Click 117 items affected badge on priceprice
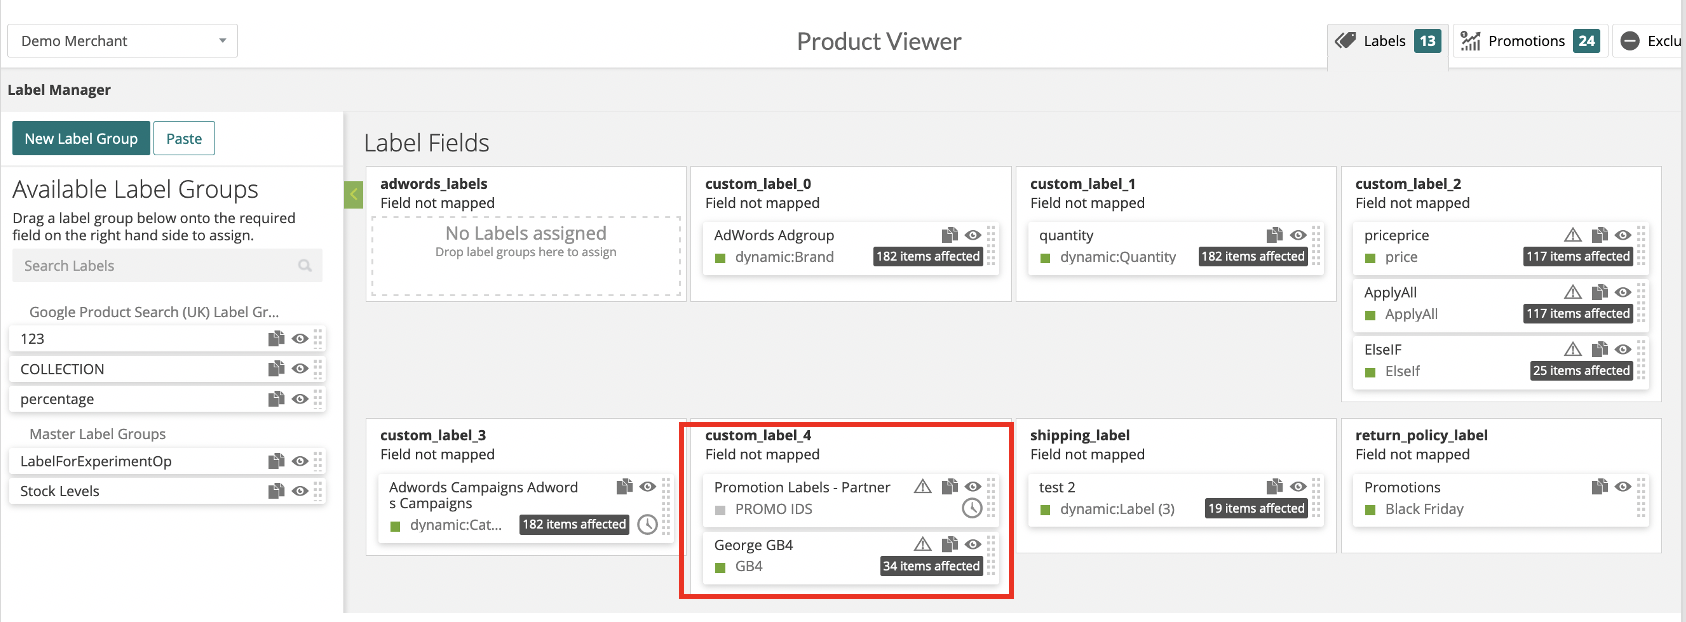This screenshot has width=1686, height=622. click(x=1578, y=257)
